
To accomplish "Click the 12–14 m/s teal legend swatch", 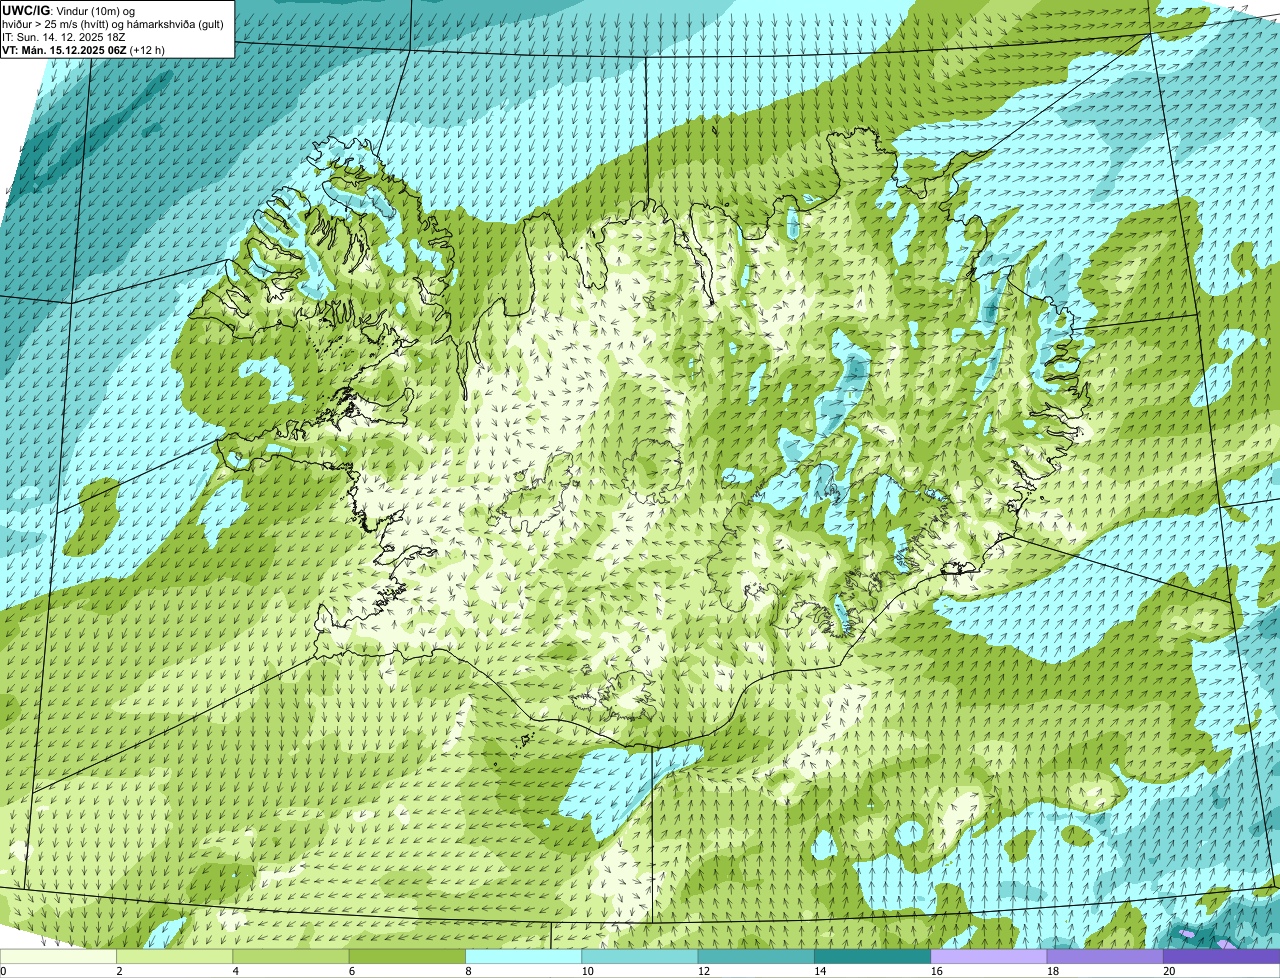I will pos(756,956).
